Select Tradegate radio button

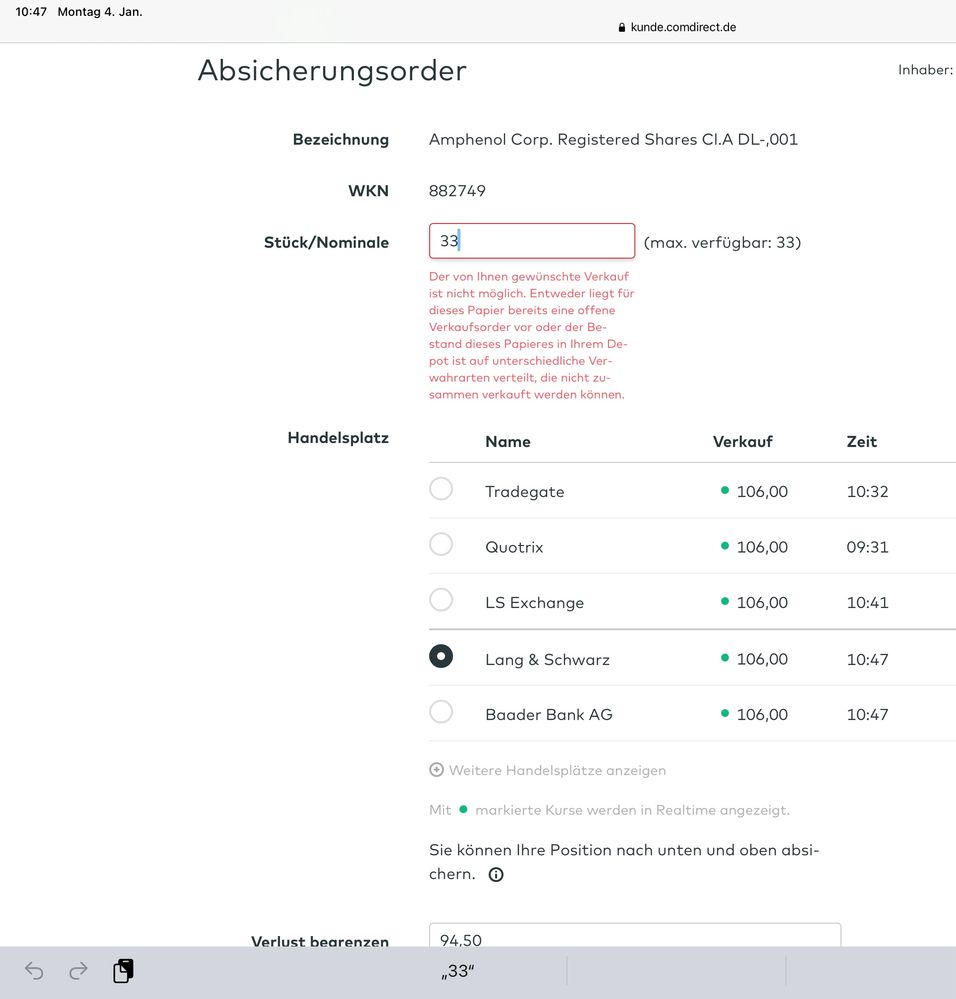pos(441,489)
